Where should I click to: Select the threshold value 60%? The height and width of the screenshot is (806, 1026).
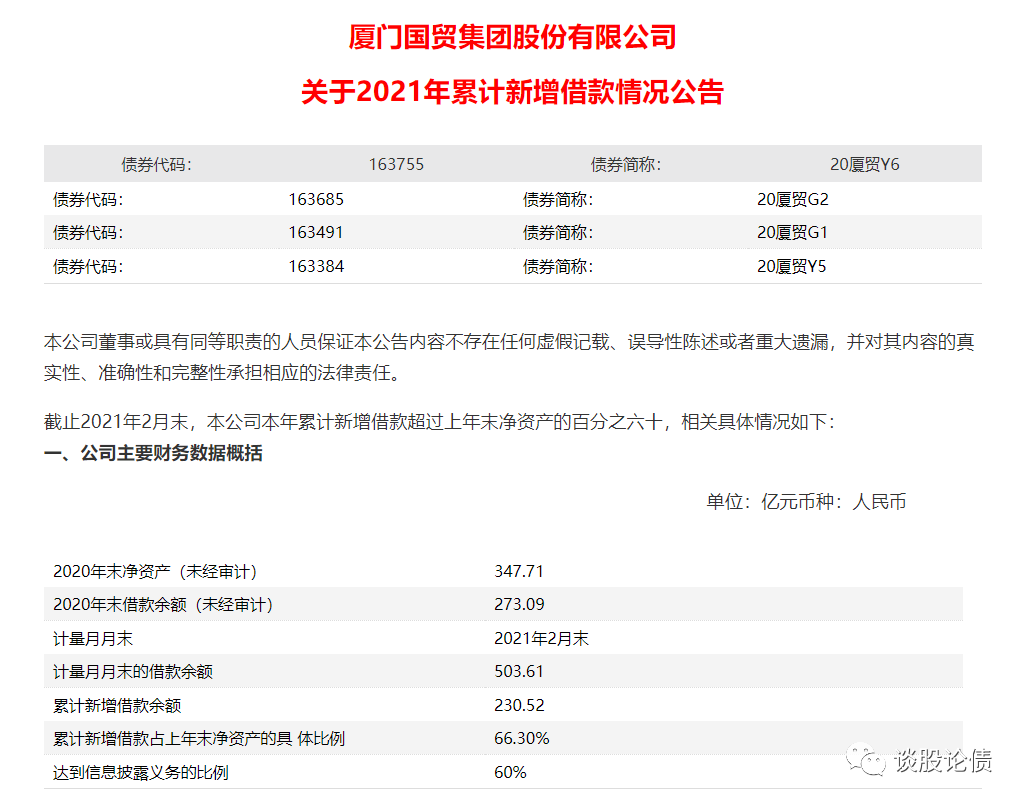point(510,773)
